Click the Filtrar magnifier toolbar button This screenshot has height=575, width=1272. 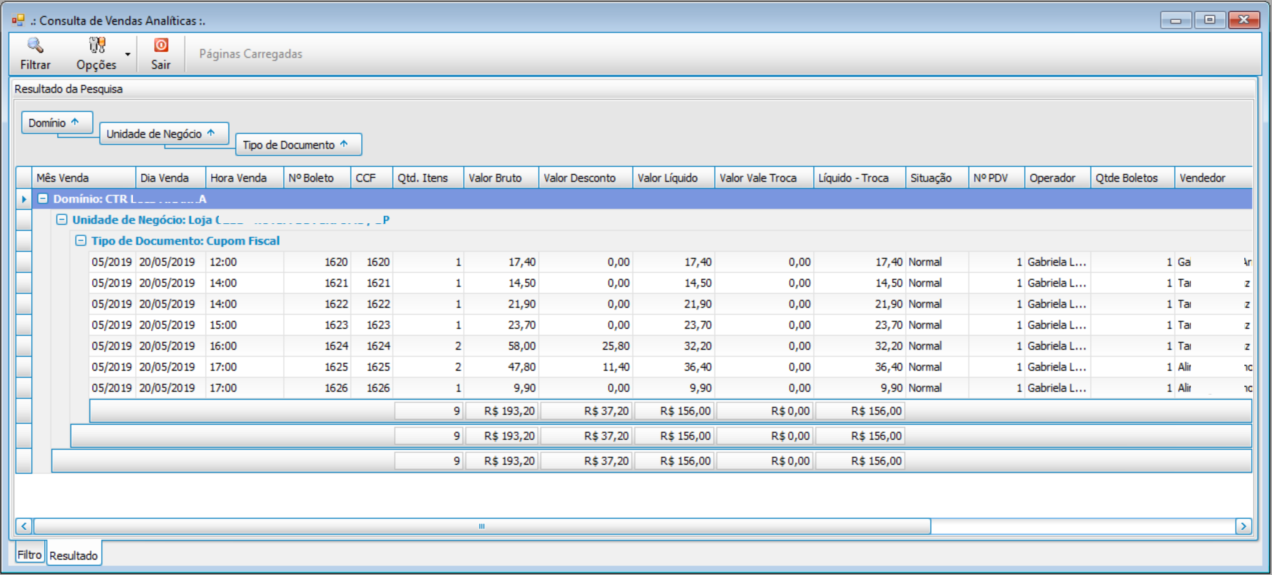(35, 54)
